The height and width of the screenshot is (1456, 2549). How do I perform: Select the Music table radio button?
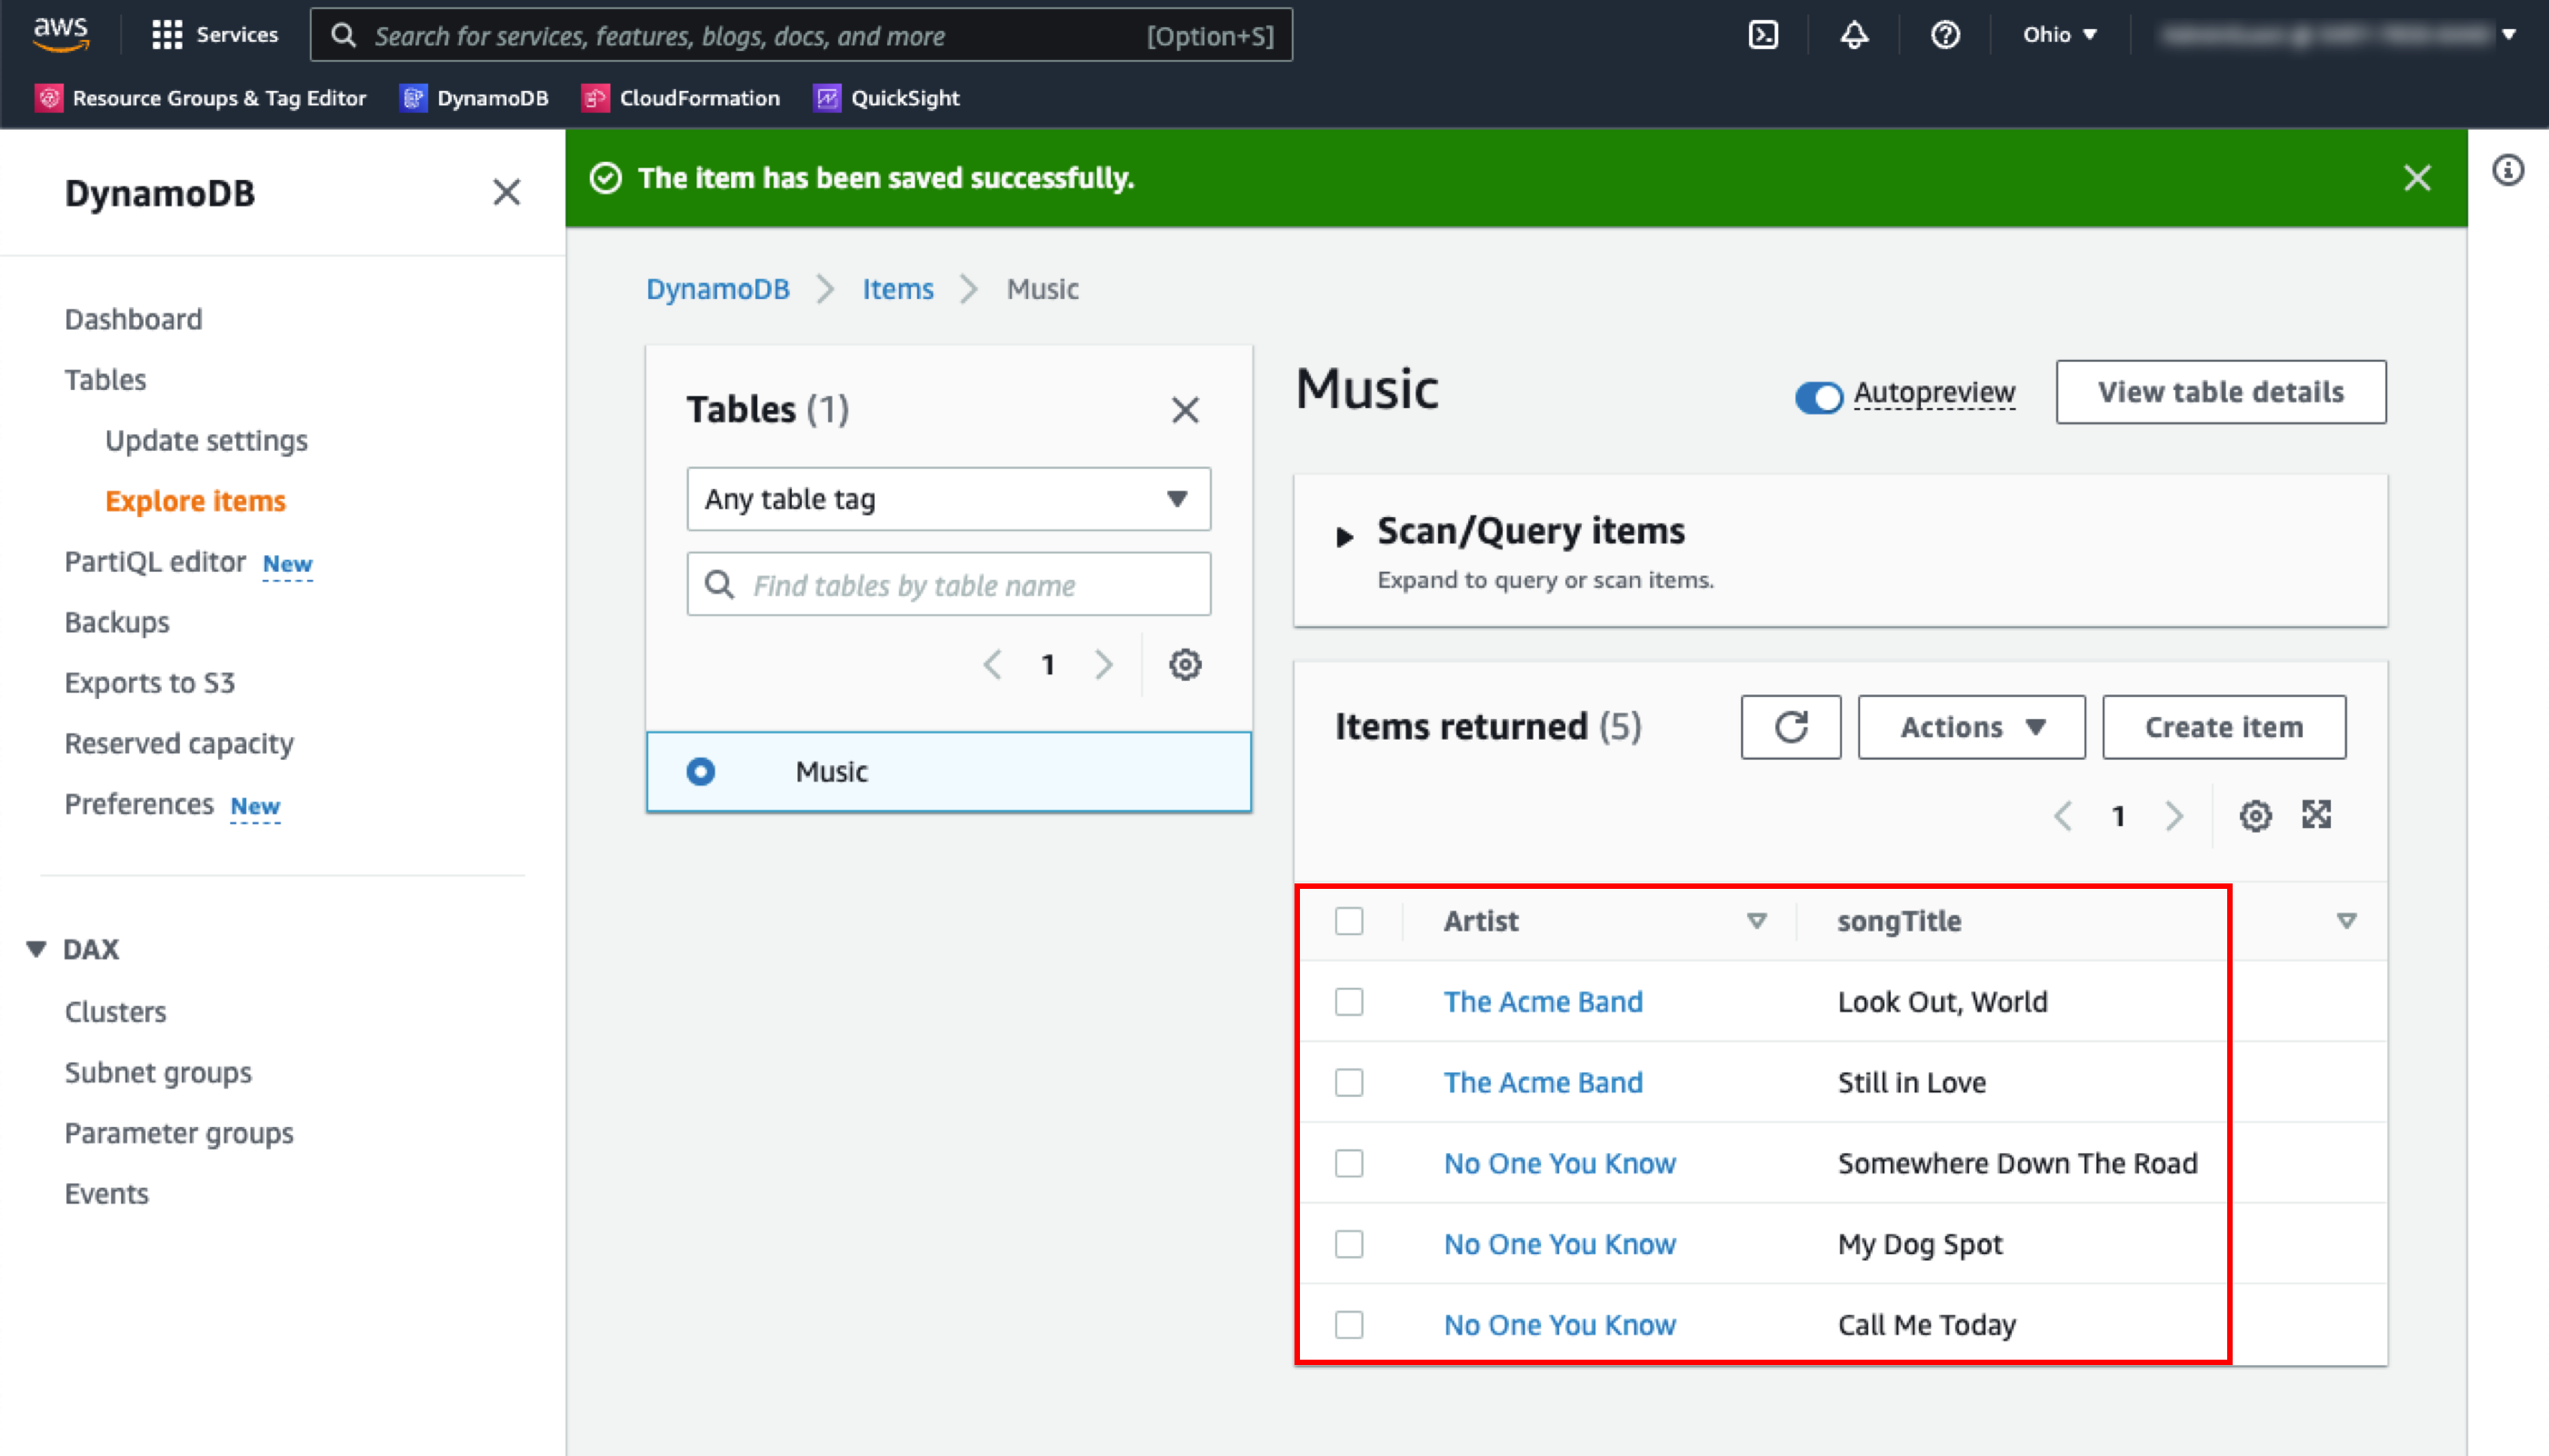pos(701,772)
